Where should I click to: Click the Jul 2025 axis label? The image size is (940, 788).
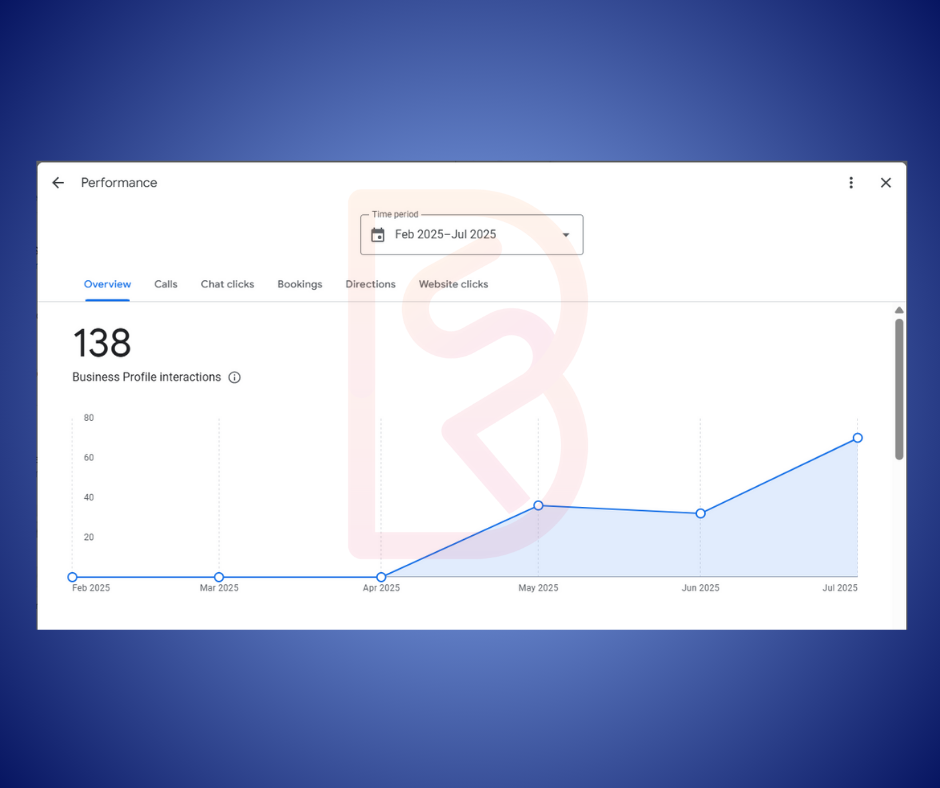coord(839,588)
